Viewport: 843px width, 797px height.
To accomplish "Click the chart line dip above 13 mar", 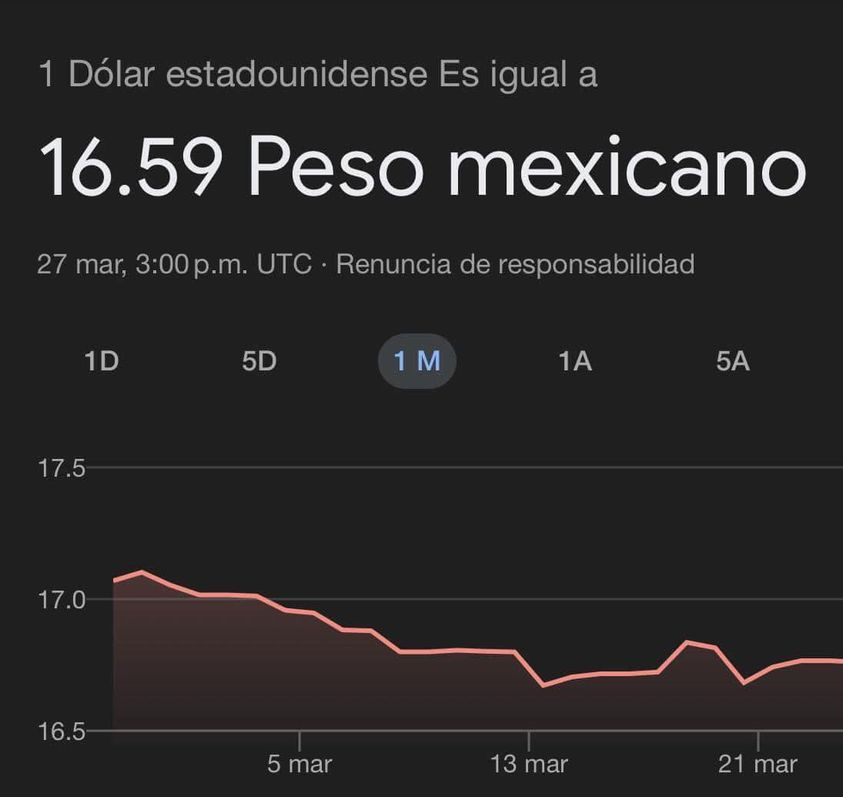I will click(543, 685).
